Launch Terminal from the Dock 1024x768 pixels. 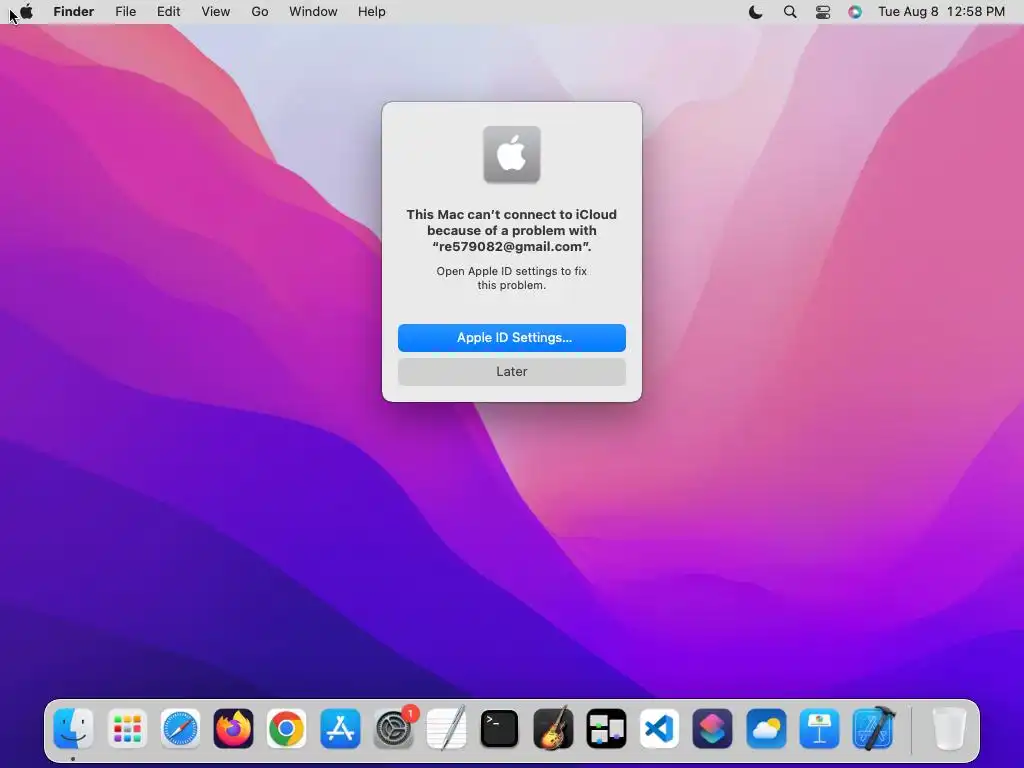coord(500,728)
